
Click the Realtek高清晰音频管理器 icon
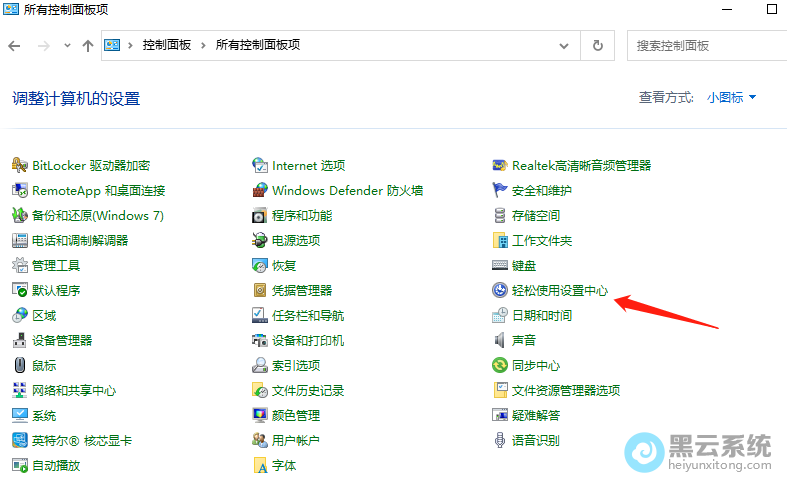pyautogui.click(x=499, y=165)
